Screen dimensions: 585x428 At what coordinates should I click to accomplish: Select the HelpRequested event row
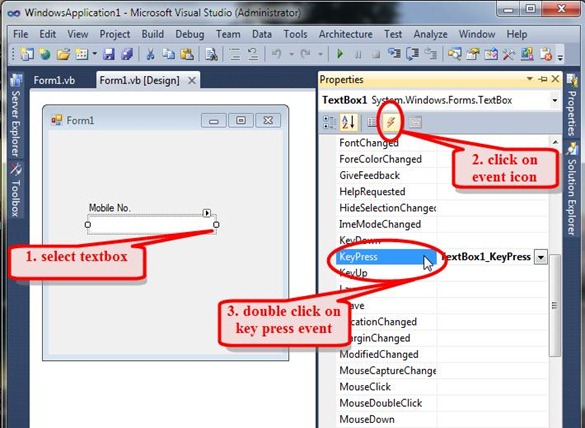pos(442,192)
